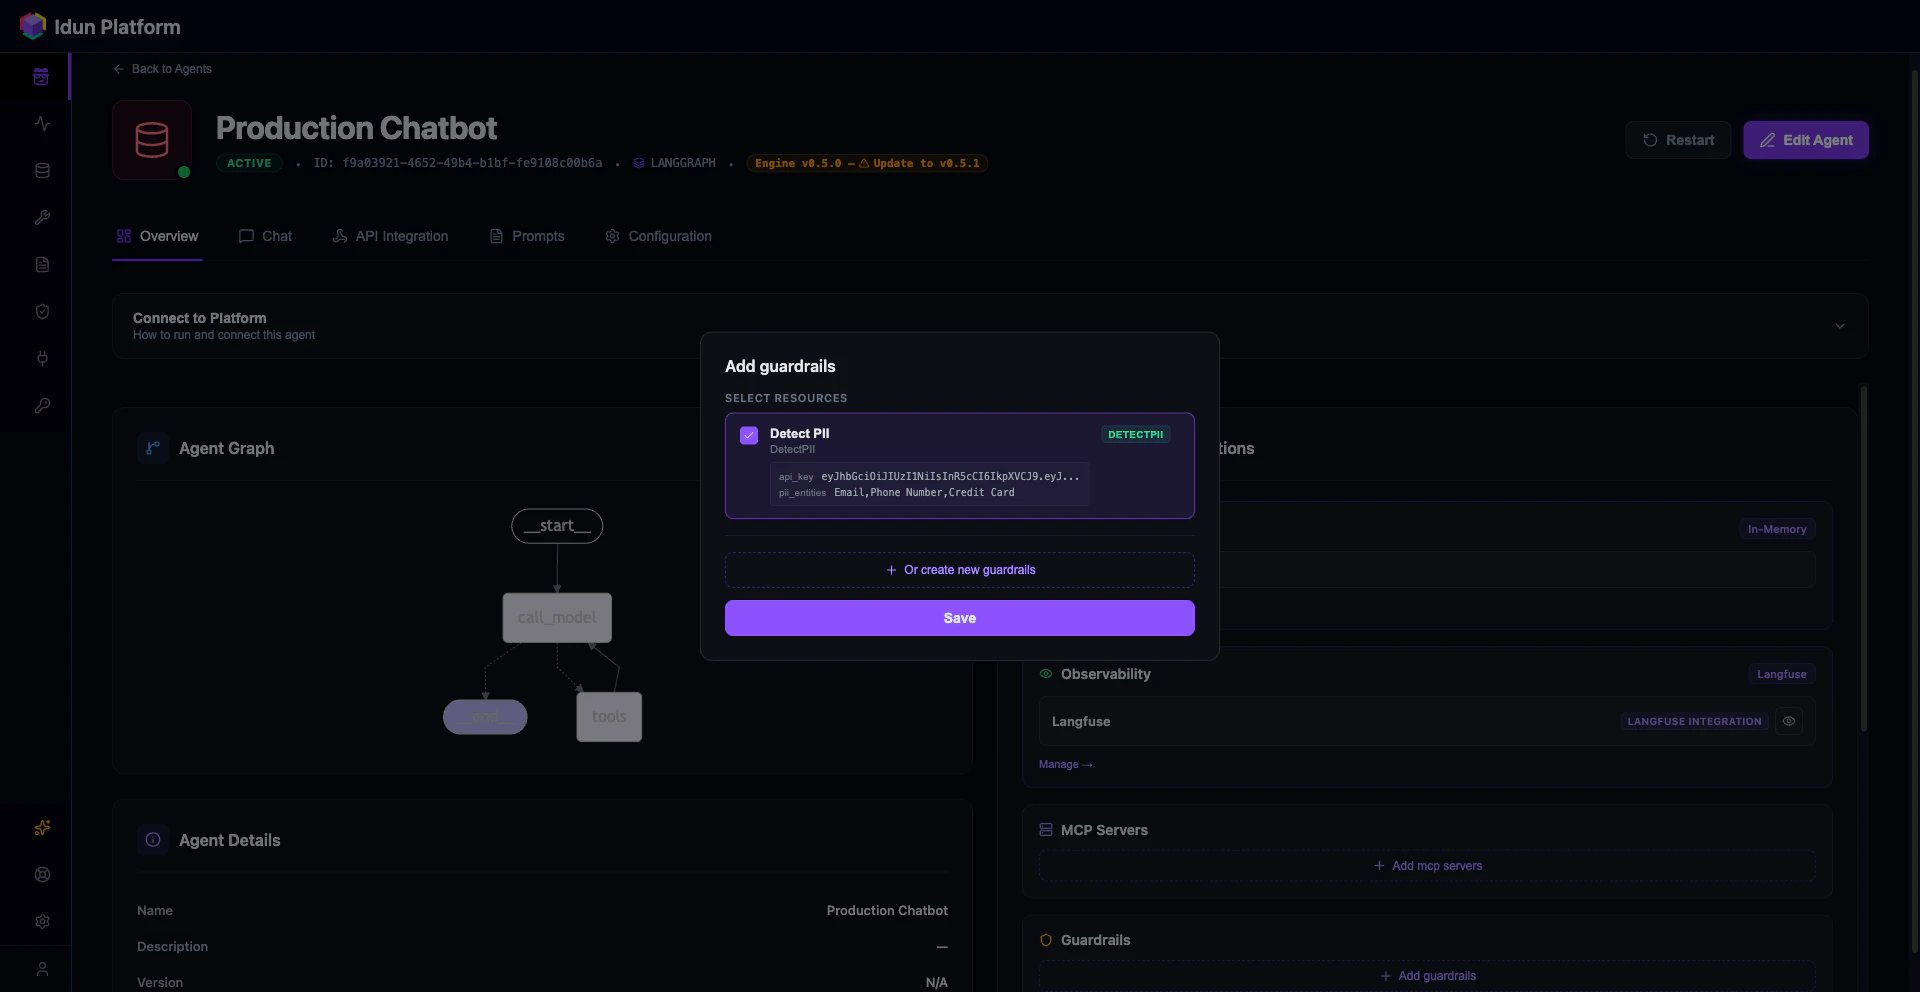Screen dimensions: 1920x992
Task: Toggle the Detect PII checkbox
Action: [749, 435]
